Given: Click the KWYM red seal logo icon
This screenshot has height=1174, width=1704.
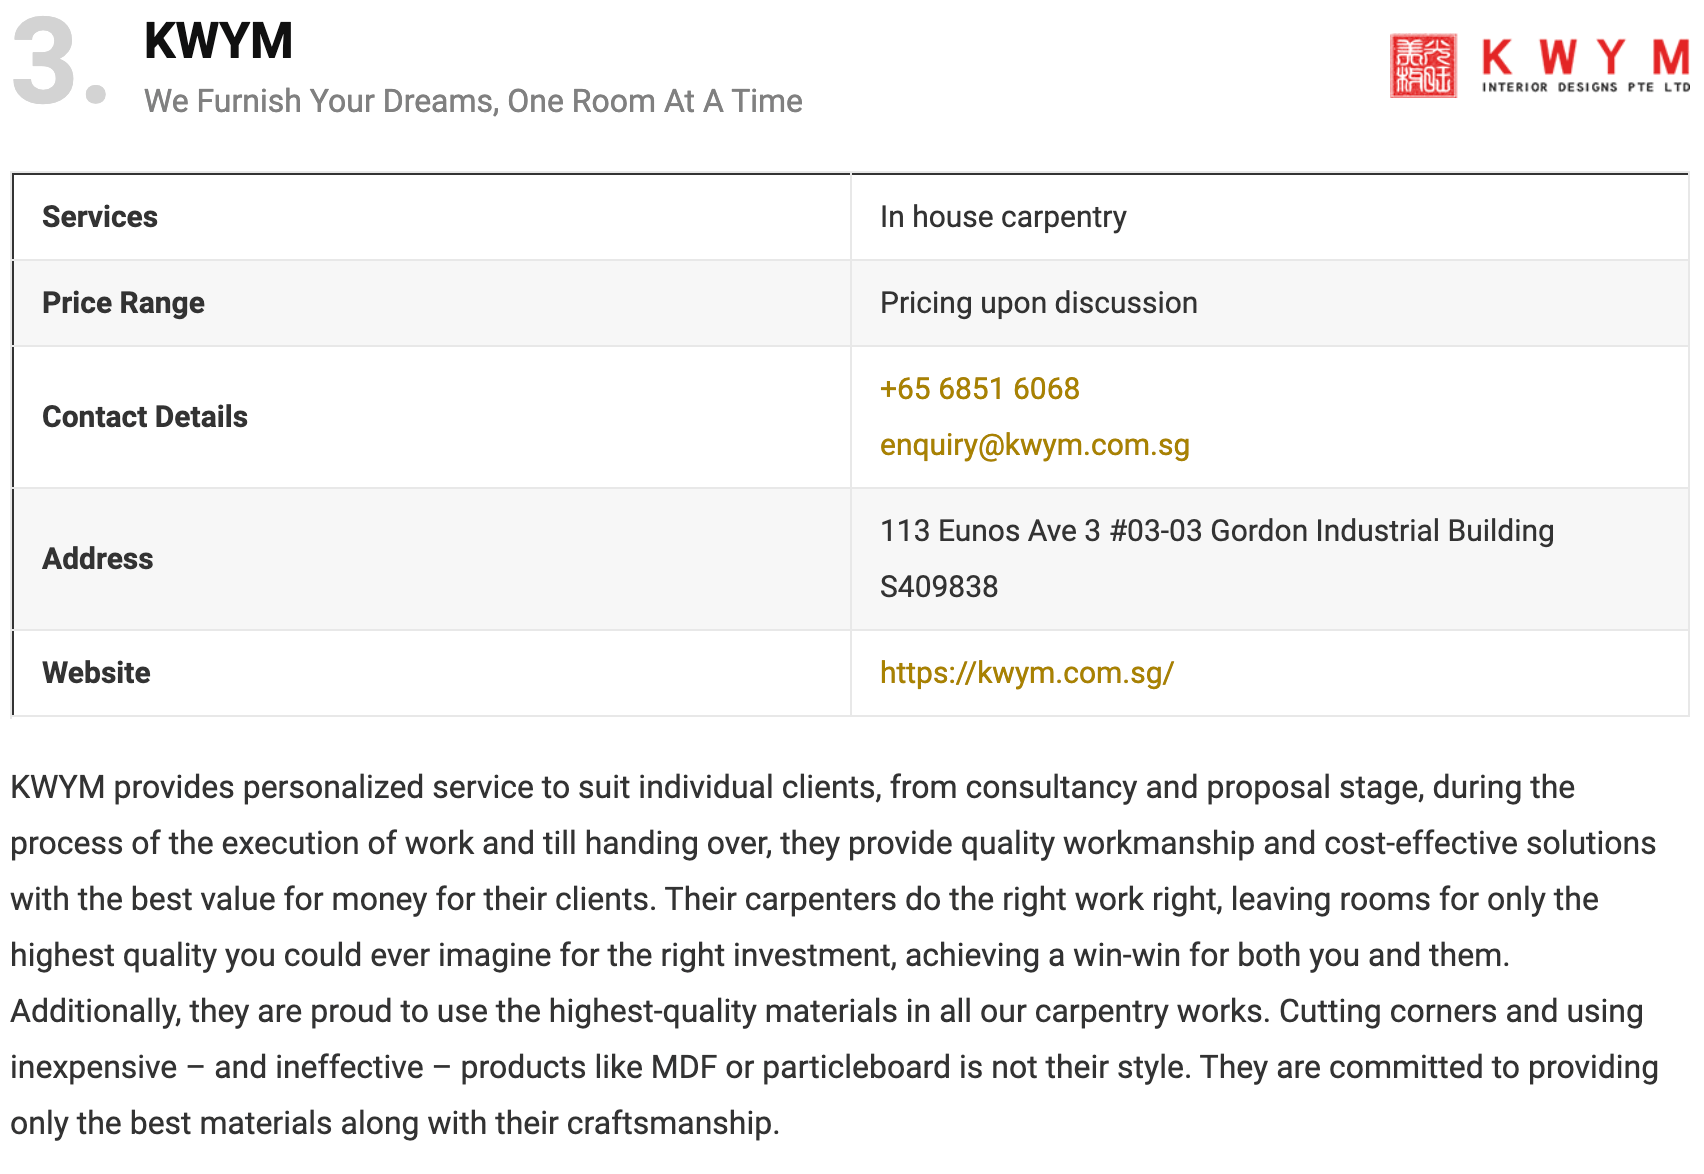Looking at the screenshot, I should pos(1423,66).
